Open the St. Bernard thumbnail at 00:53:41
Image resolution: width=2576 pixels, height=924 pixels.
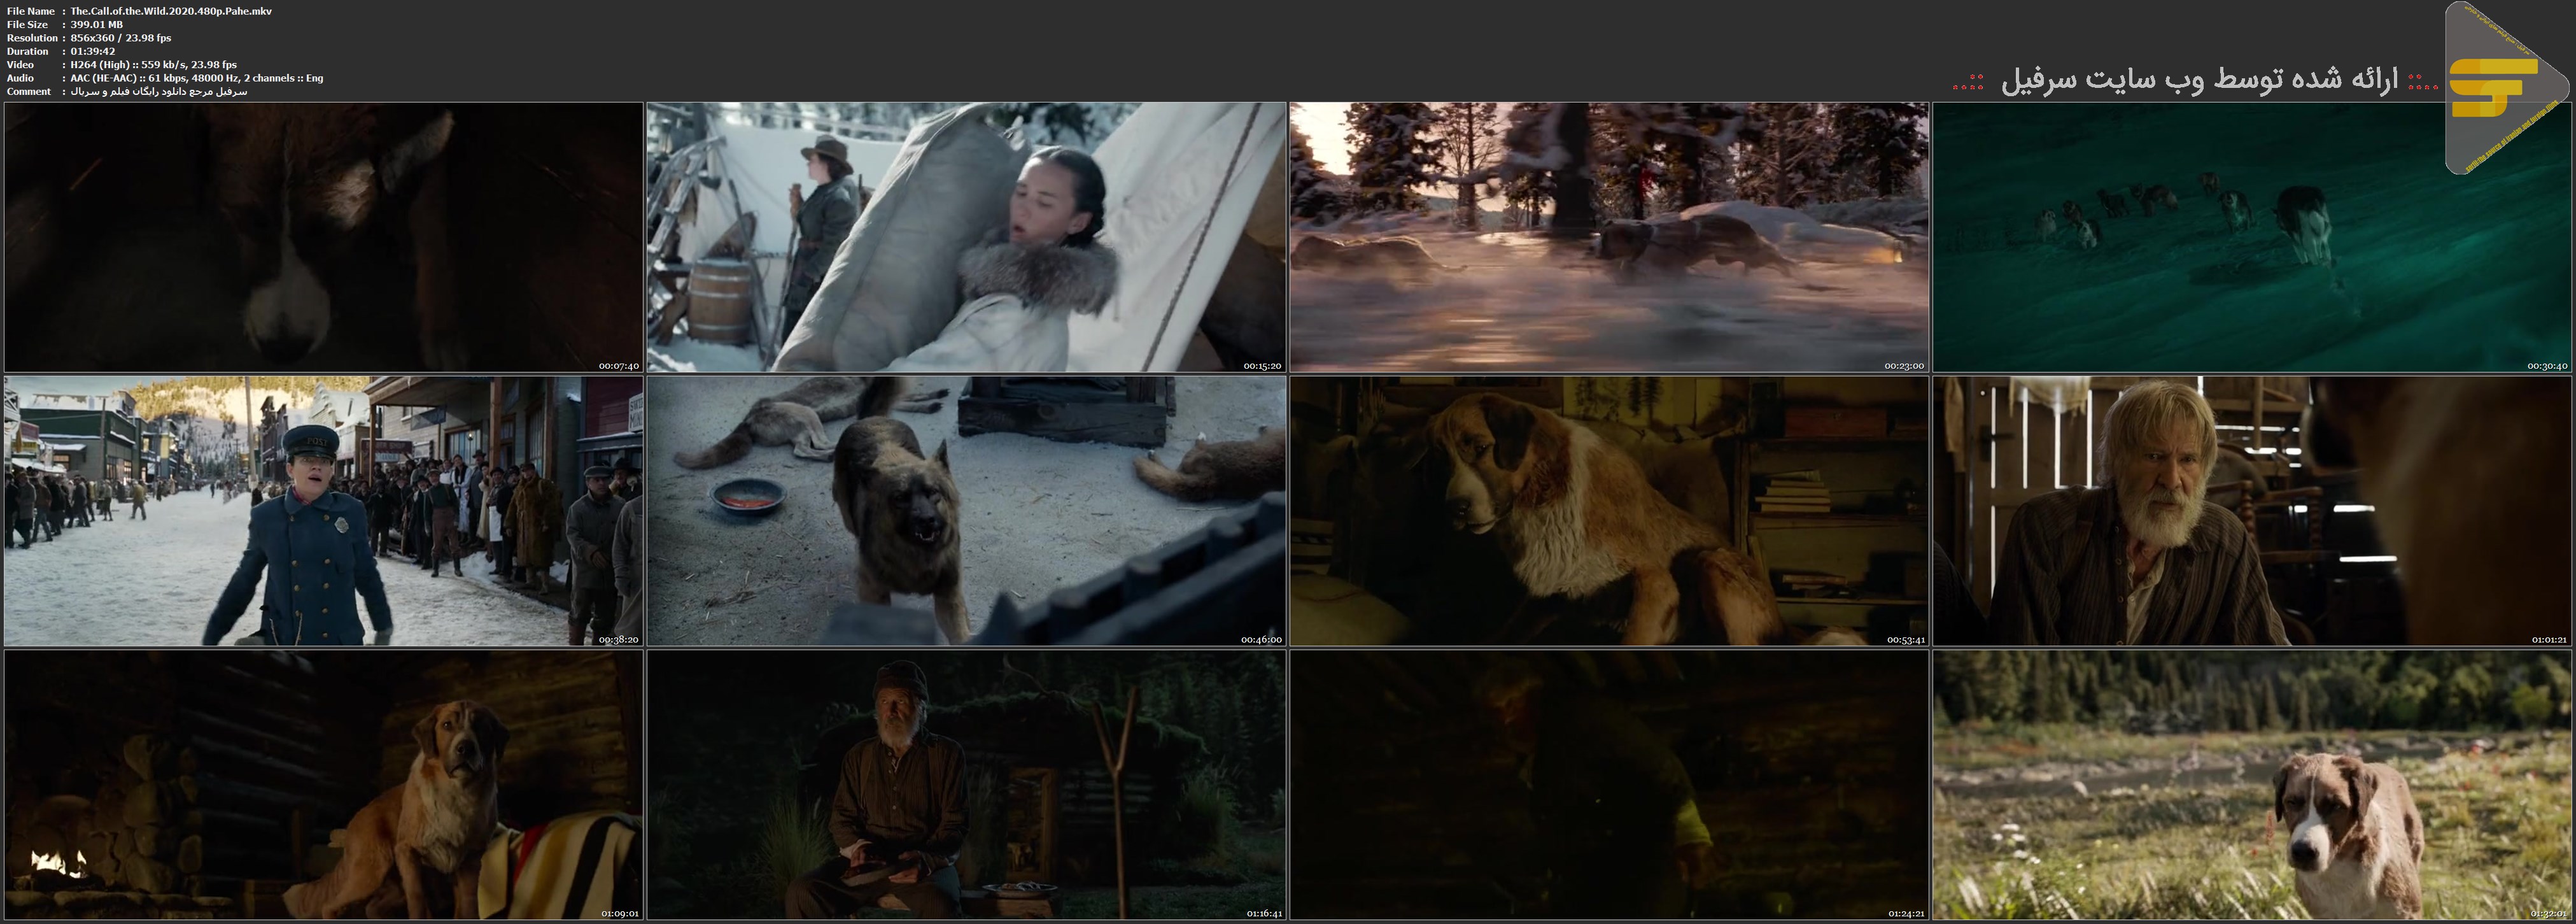pos(1608,511)
